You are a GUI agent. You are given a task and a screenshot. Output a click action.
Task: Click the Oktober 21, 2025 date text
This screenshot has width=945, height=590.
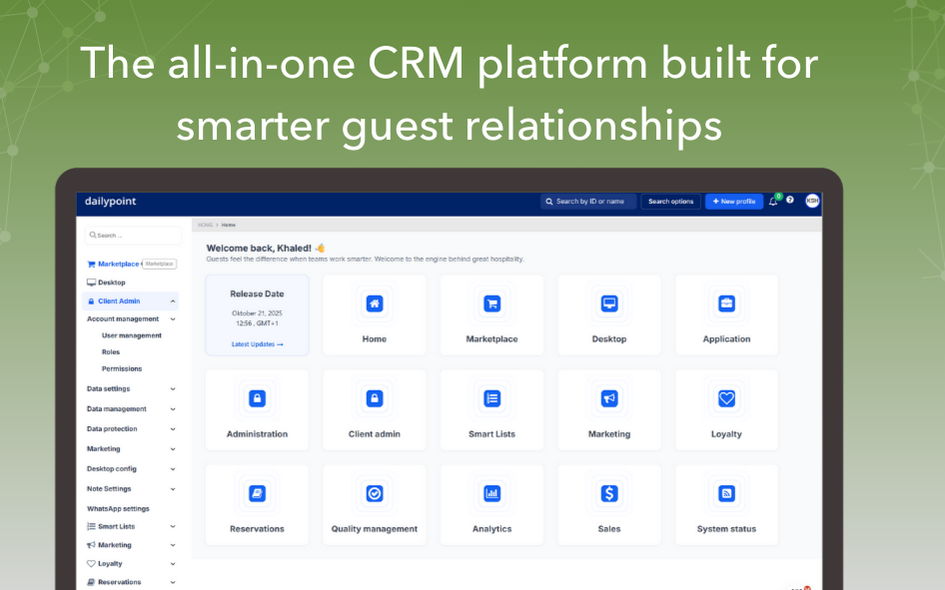[257, 313]
